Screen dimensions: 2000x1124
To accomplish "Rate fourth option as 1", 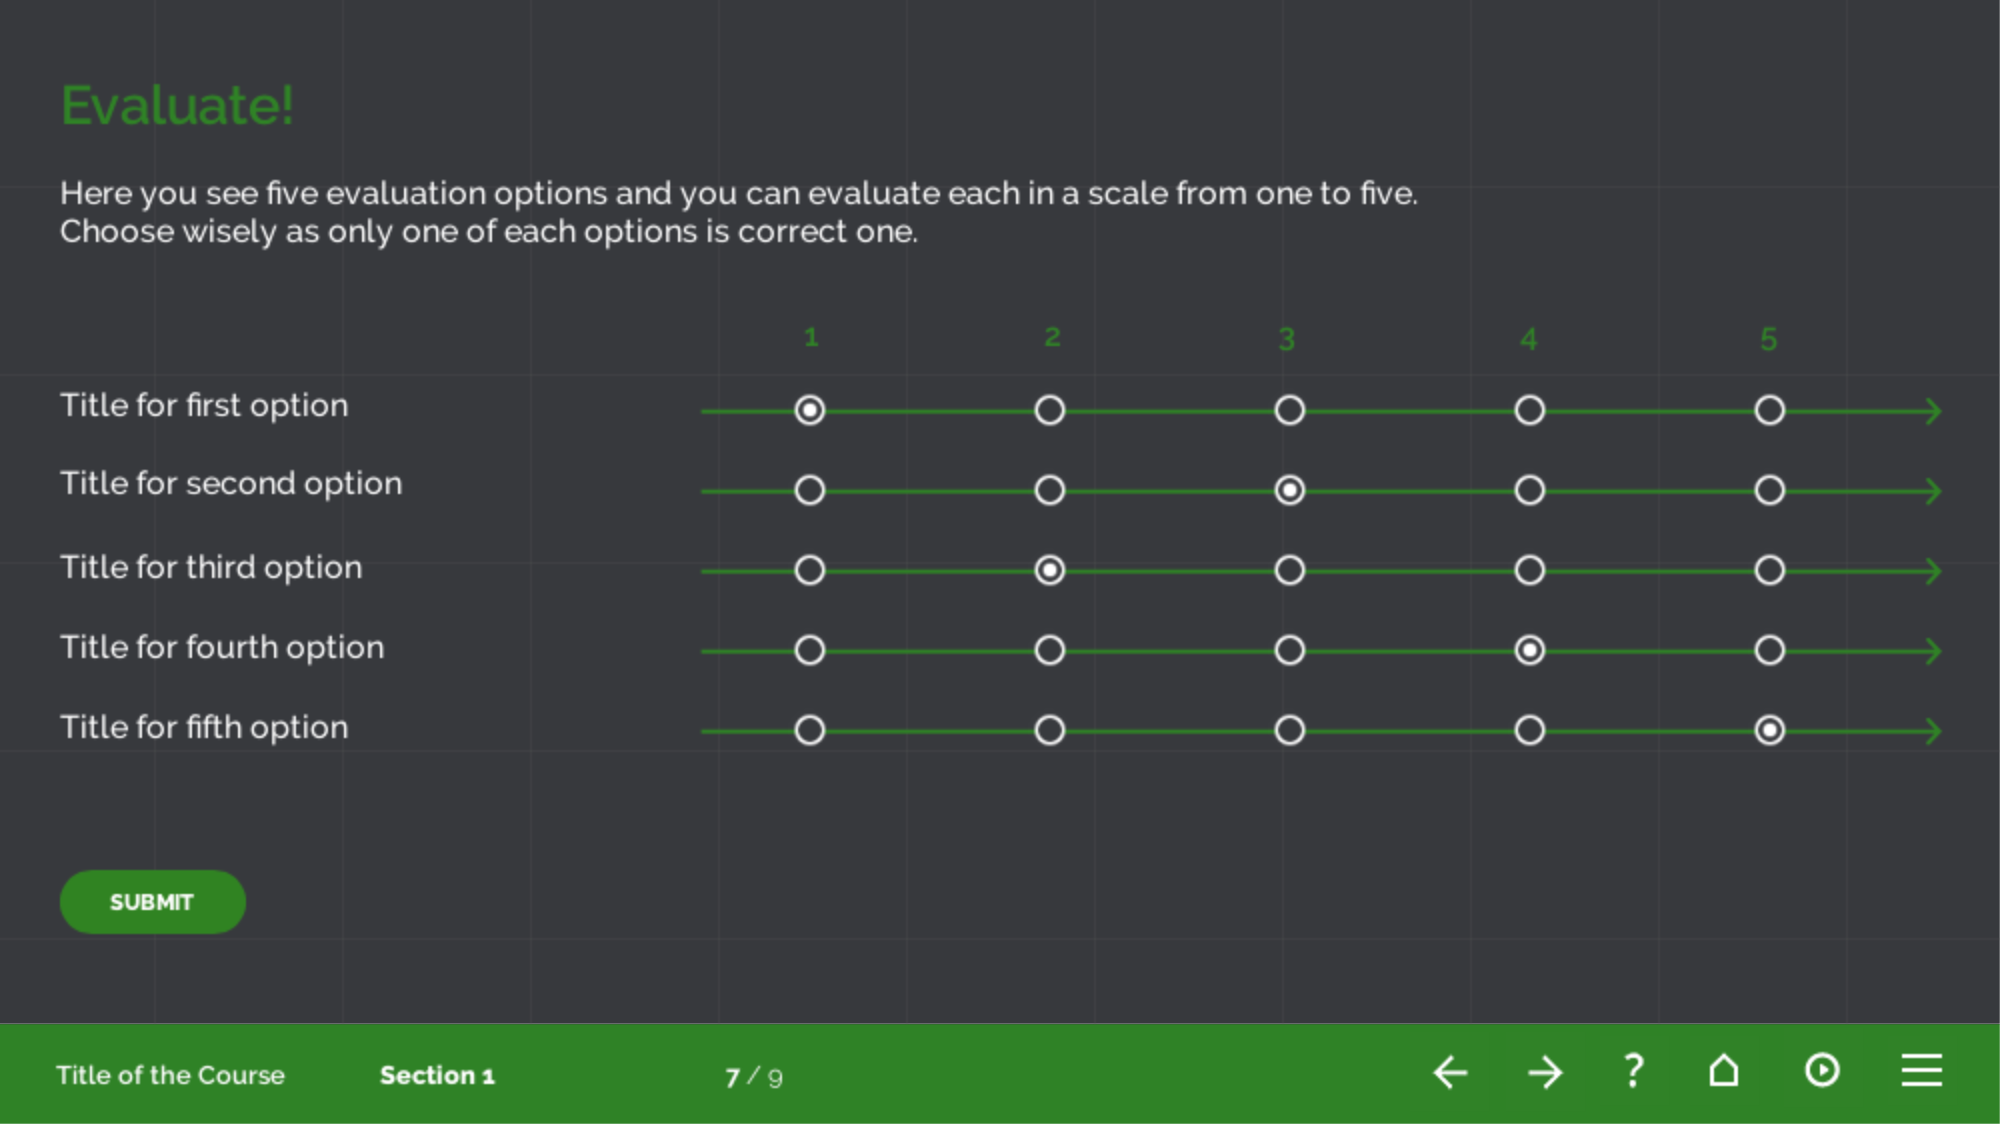I will (810, 650).
